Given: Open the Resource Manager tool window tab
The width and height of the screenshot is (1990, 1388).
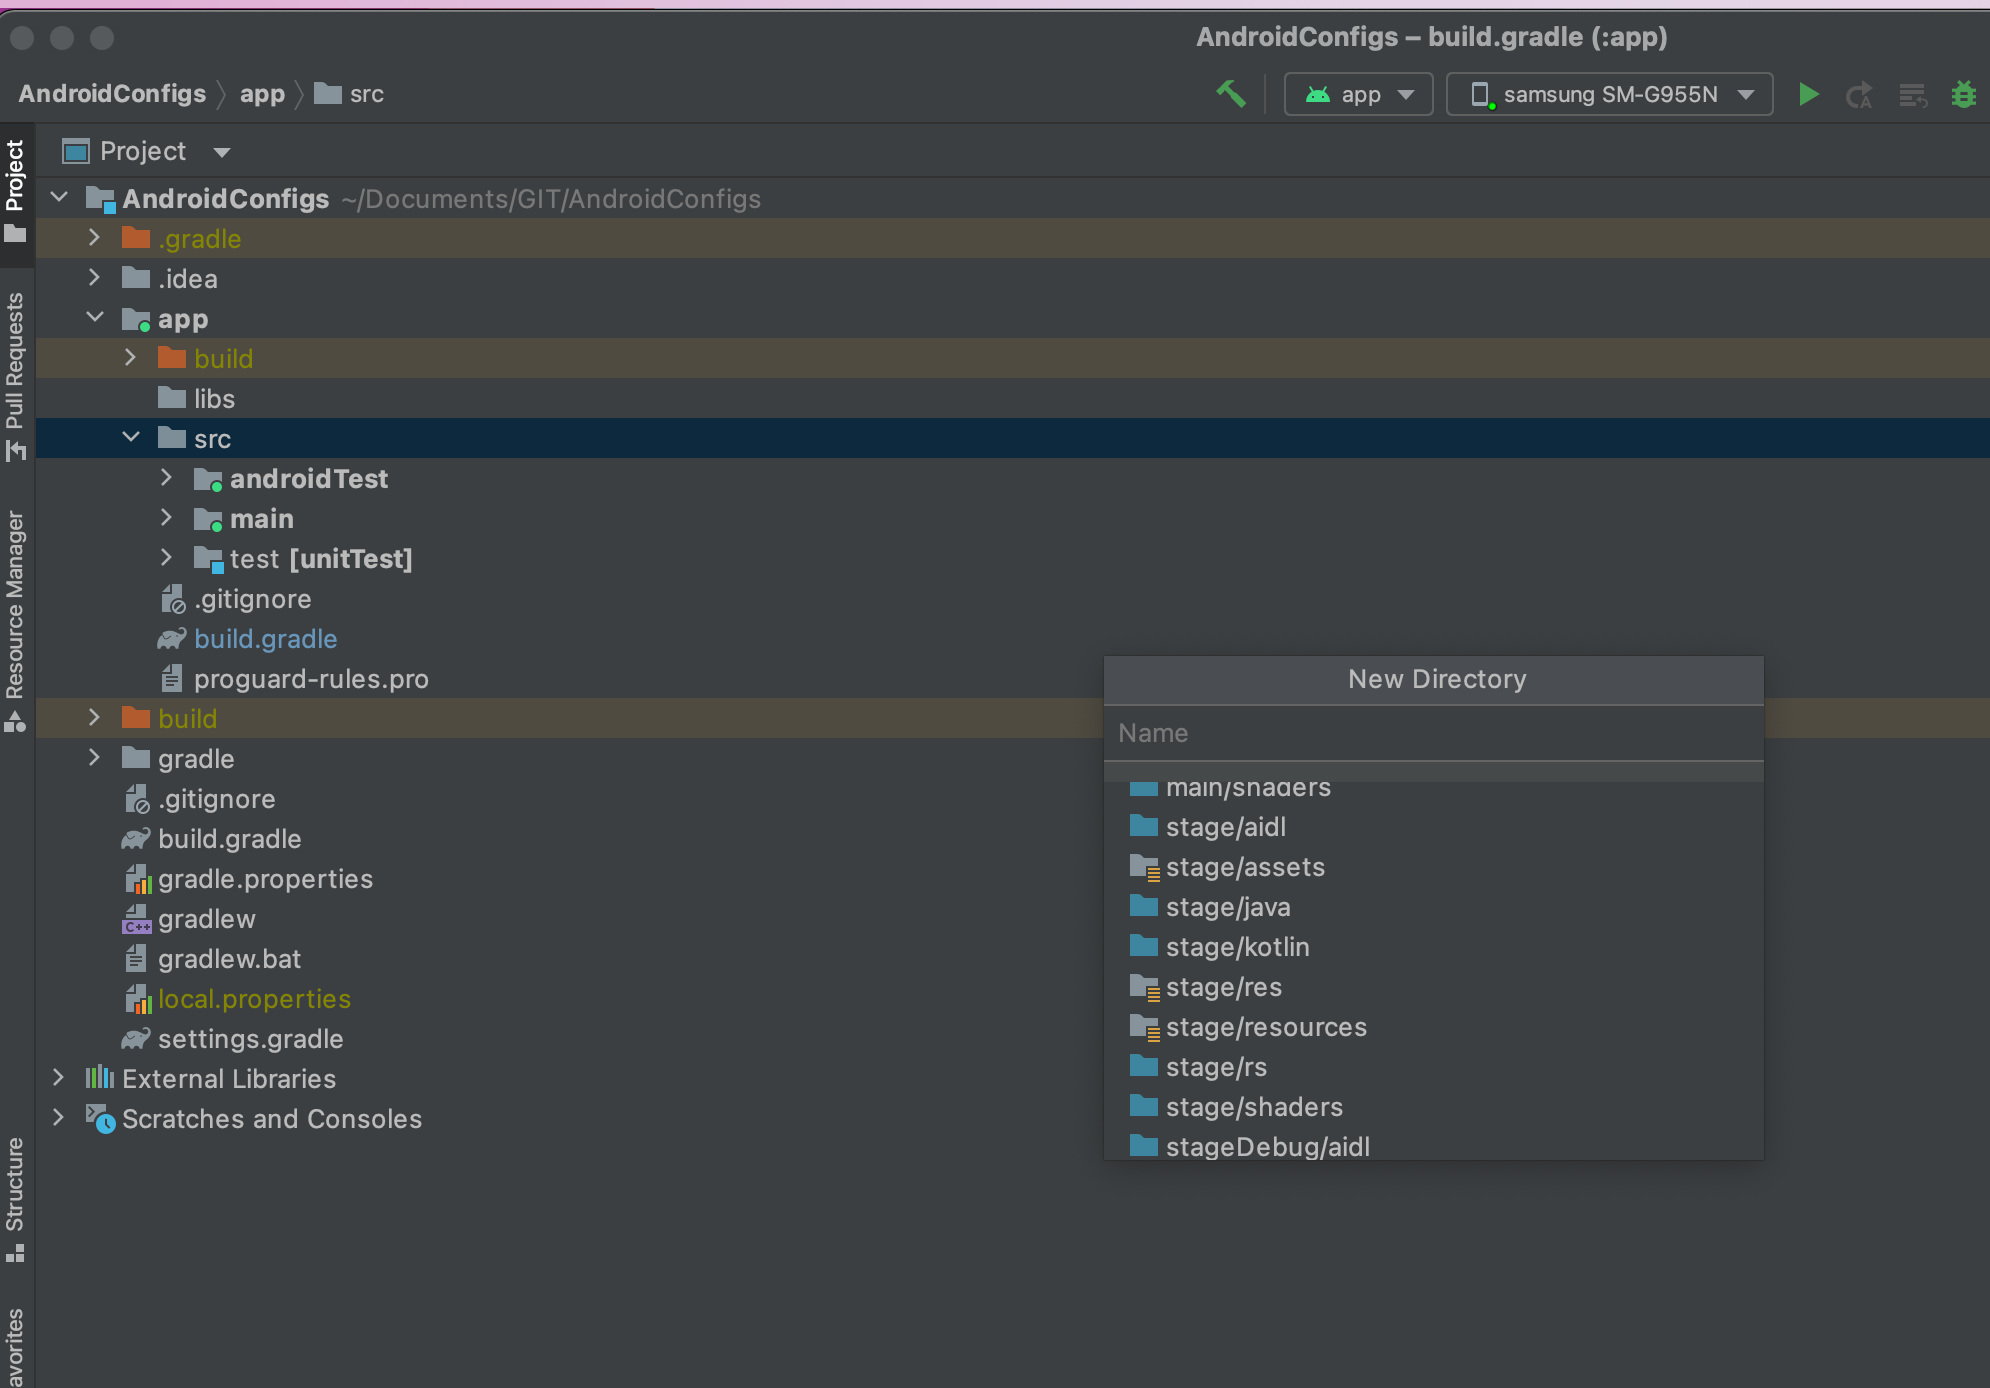Looking at the screenshot, I should click(x=16, y=620).
